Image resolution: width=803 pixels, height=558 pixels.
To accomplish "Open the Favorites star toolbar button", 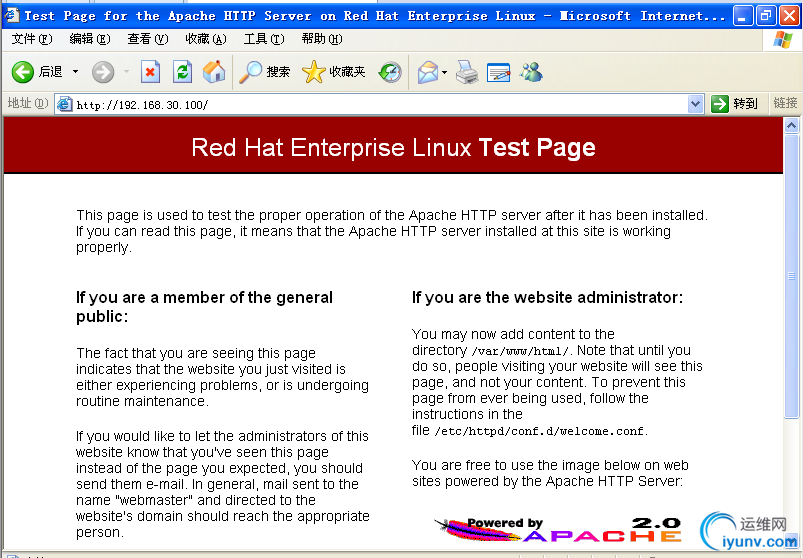I will (333, 72).
